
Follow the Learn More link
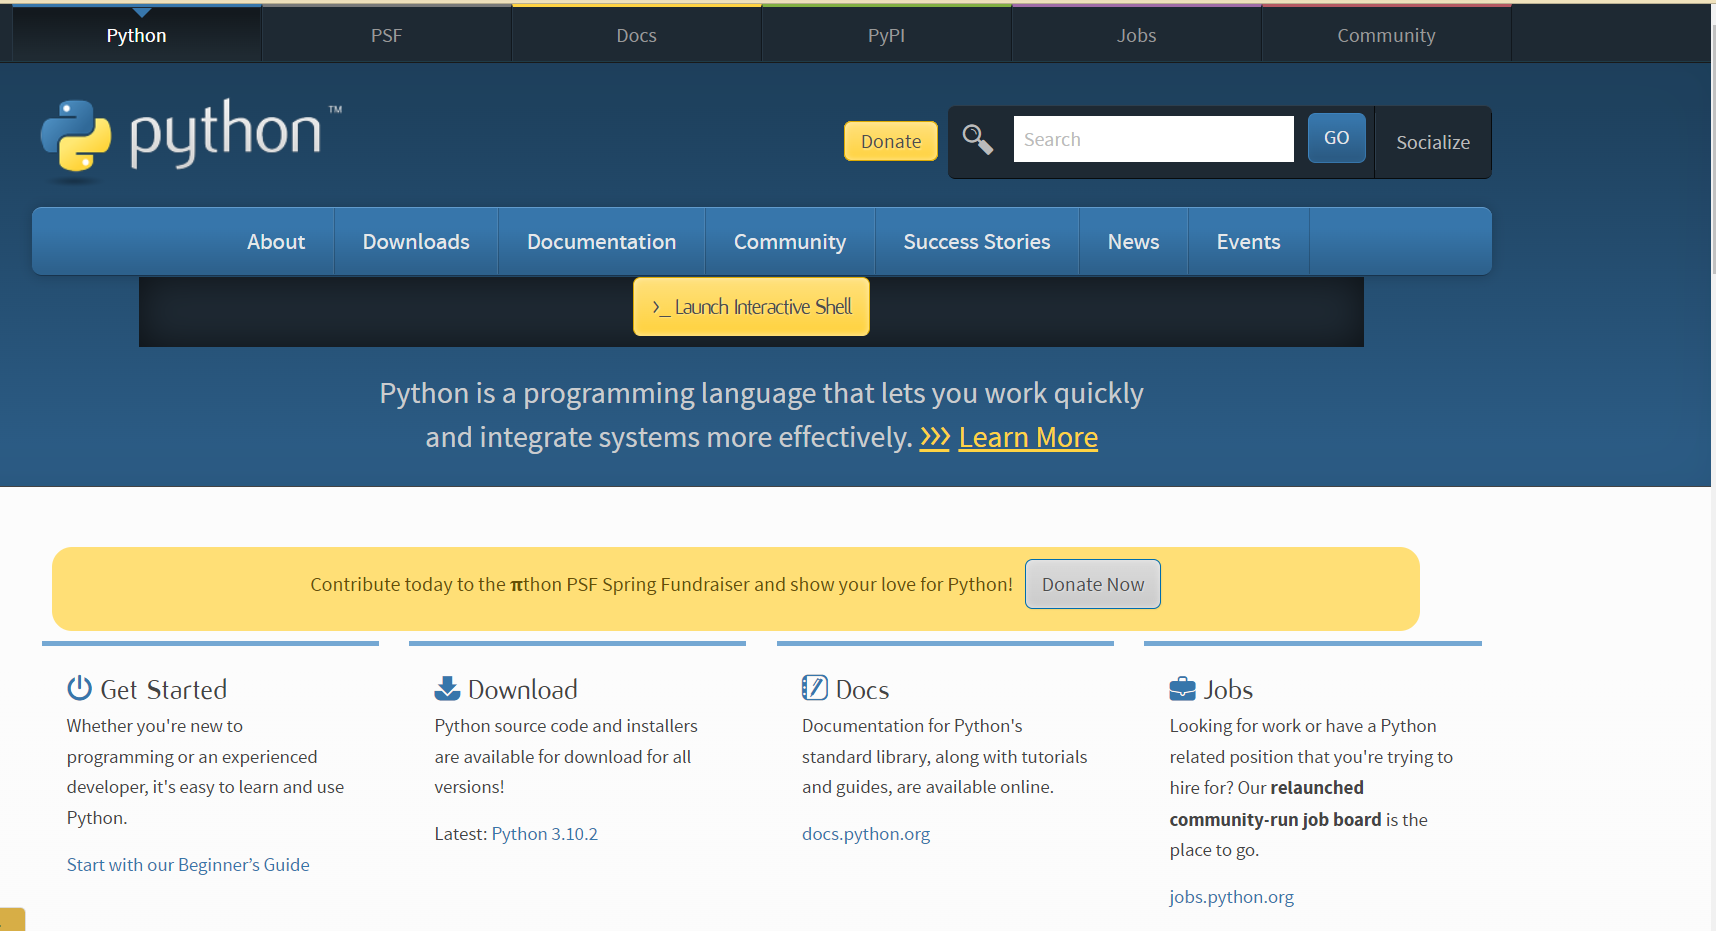[1028, 438]
